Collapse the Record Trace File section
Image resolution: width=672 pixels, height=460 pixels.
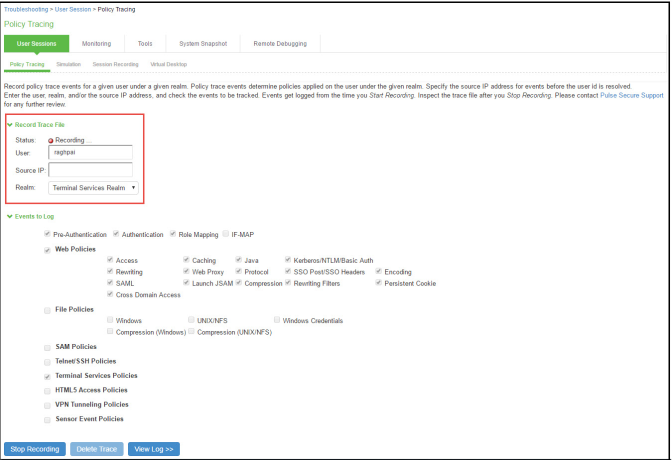10,125
